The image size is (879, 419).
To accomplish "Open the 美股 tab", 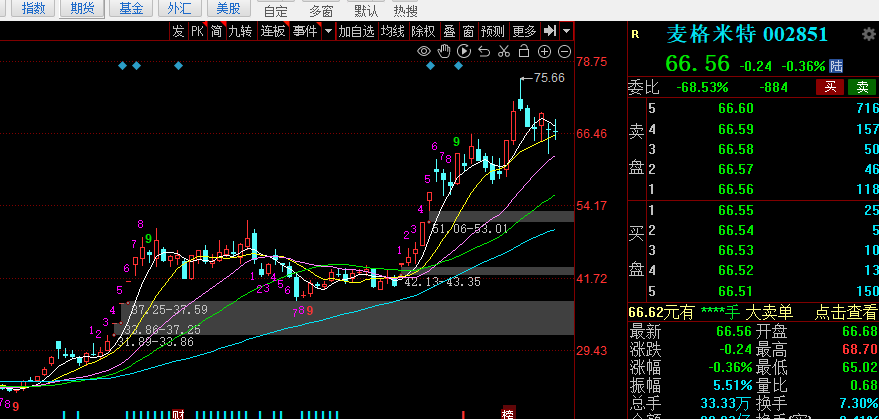I will coord(228,8).
